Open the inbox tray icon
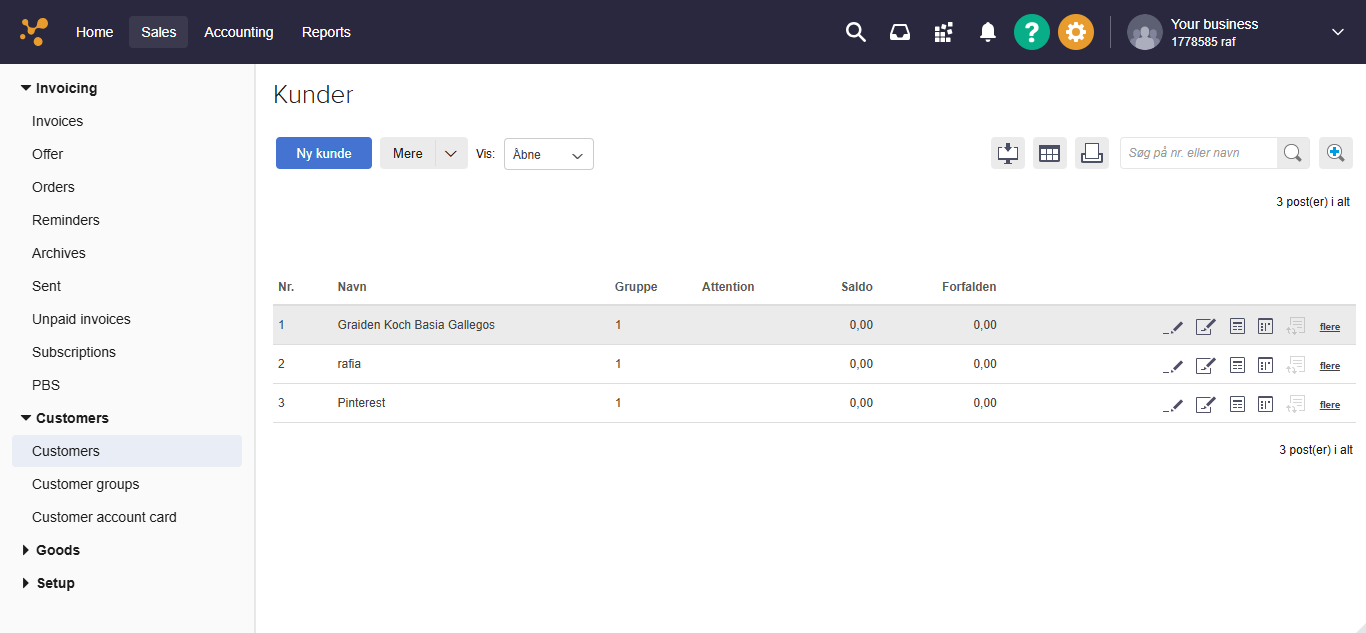The width and height of the screenshot is (1366, 633). (900, 32)
